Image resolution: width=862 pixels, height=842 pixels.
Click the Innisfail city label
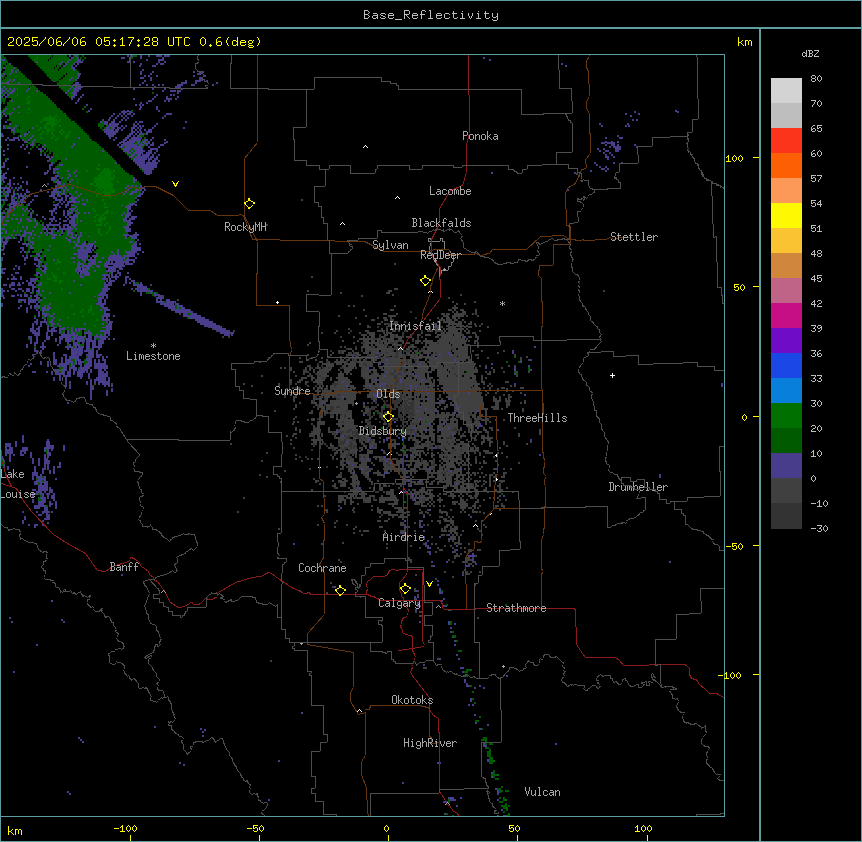pyautogui.click(x=416, y=326)
